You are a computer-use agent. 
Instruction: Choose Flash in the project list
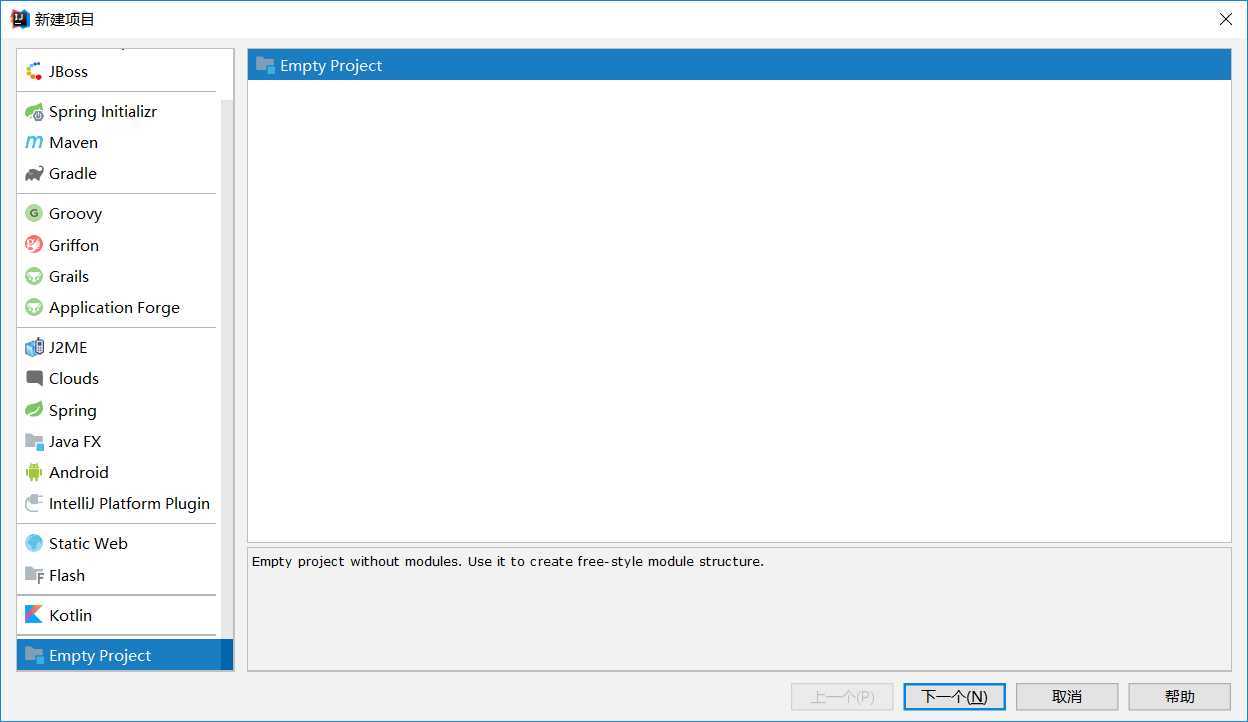coord(67,576)
